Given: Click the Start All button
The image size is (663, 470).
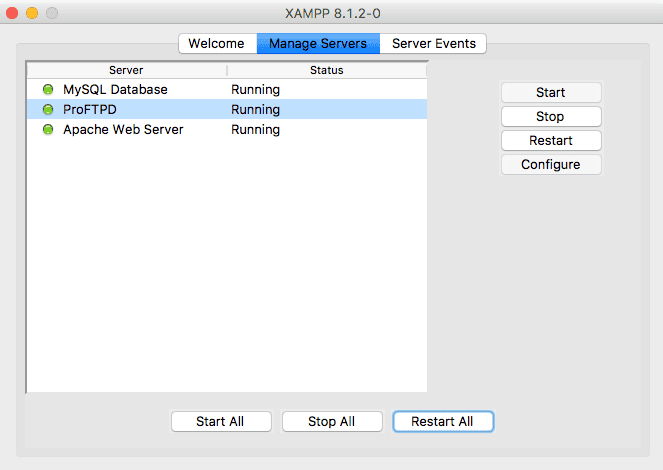Looking at the screenshot, I should pyautogui.click(x=220, y=421).
